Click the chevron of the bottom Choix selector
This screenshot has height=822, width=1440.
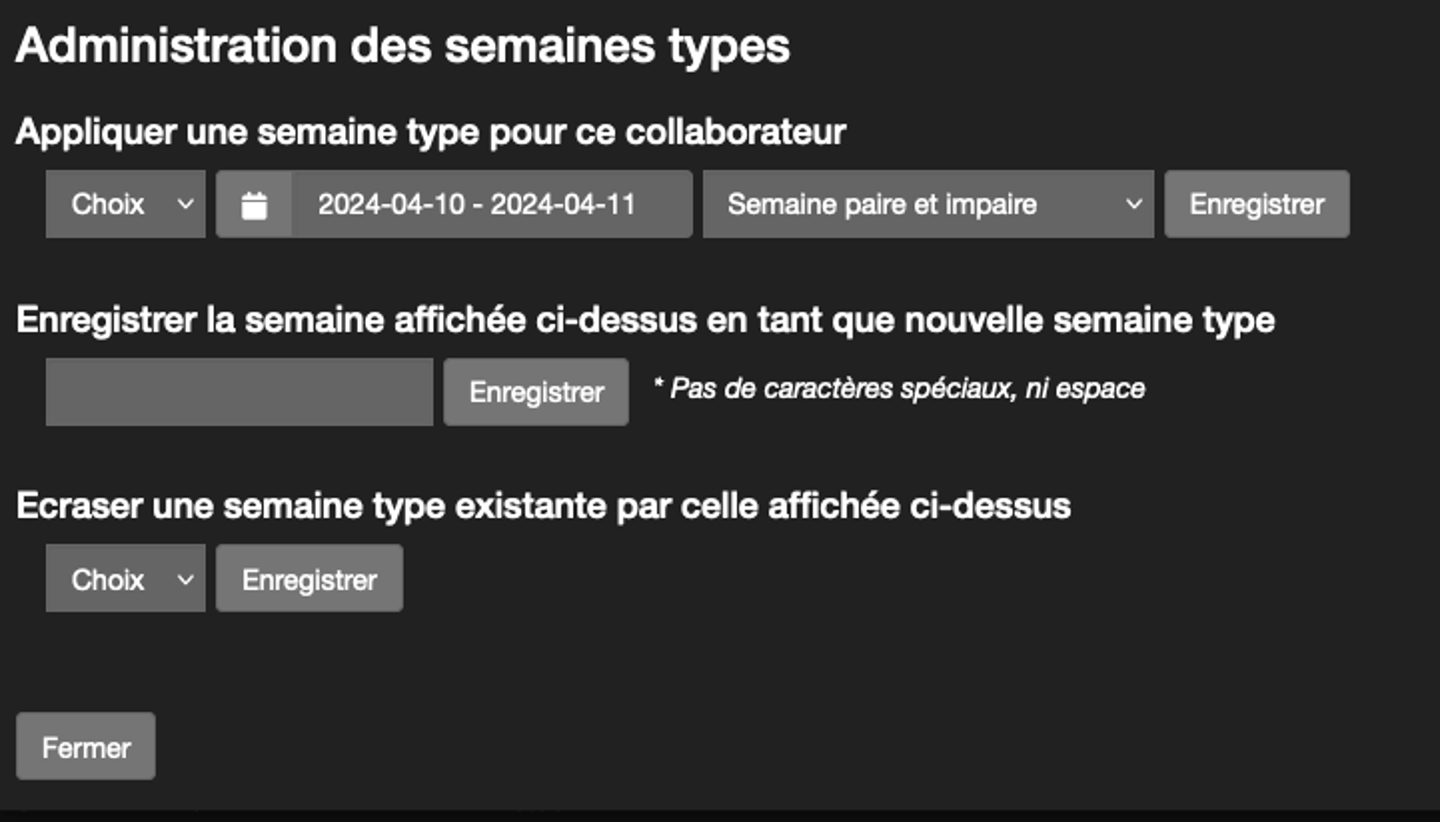click(185, 579)
